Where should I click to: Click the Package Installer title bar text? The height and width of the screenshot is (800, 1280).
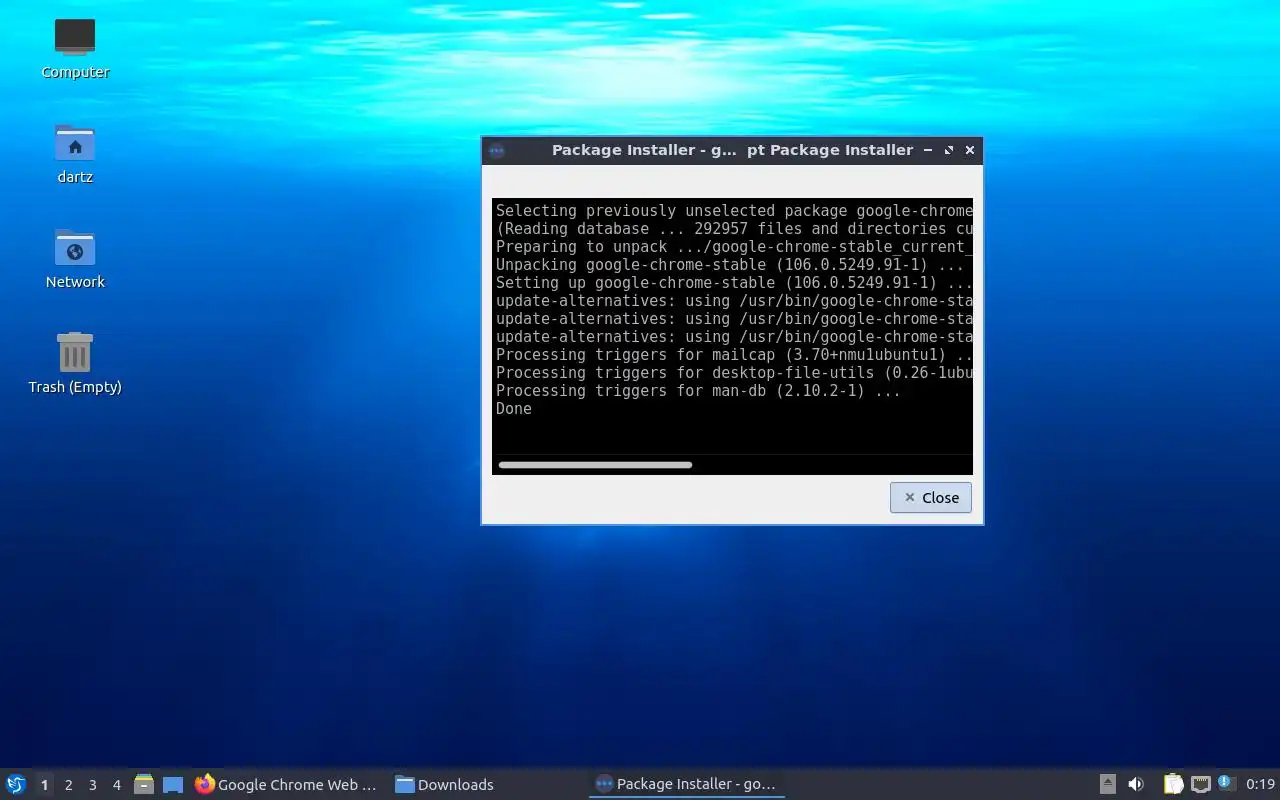click(732, 150)
